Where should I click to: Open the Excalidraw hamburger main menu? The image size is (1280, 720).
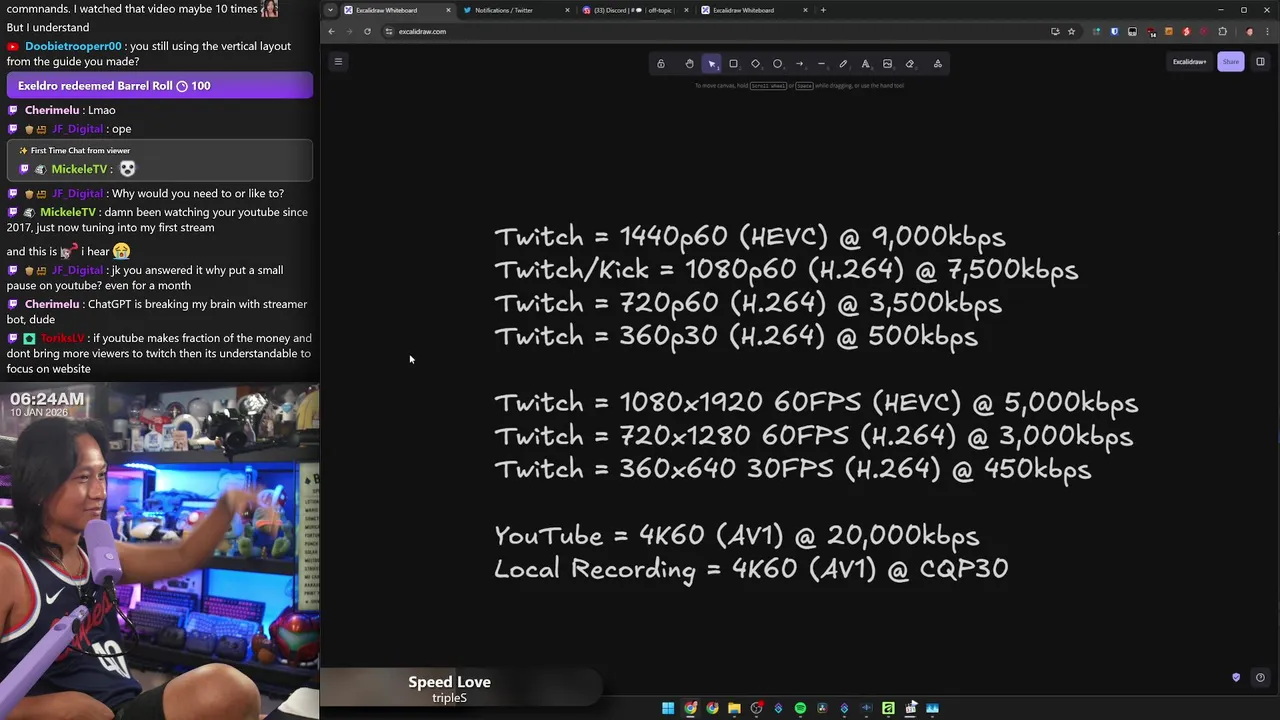(338, 62)
